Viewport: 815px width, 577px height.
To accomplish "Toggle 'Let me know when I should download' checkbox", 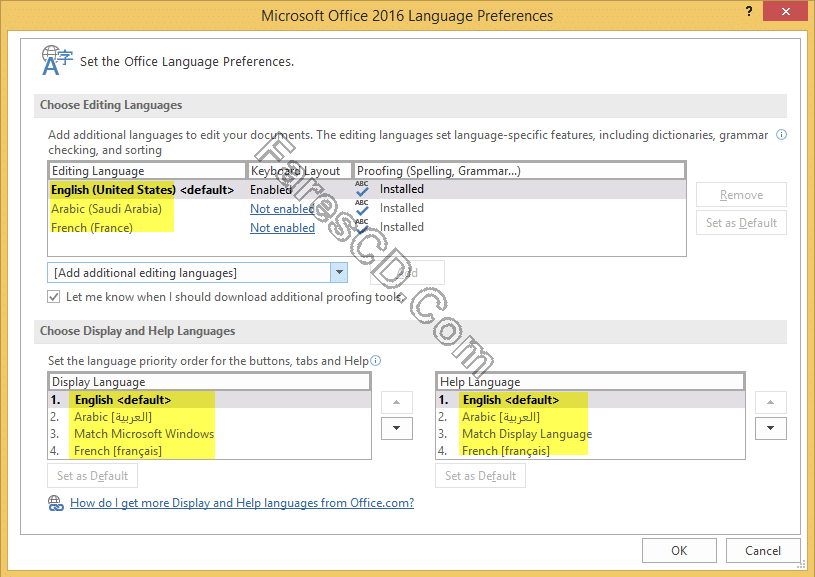I will [54, 297].
